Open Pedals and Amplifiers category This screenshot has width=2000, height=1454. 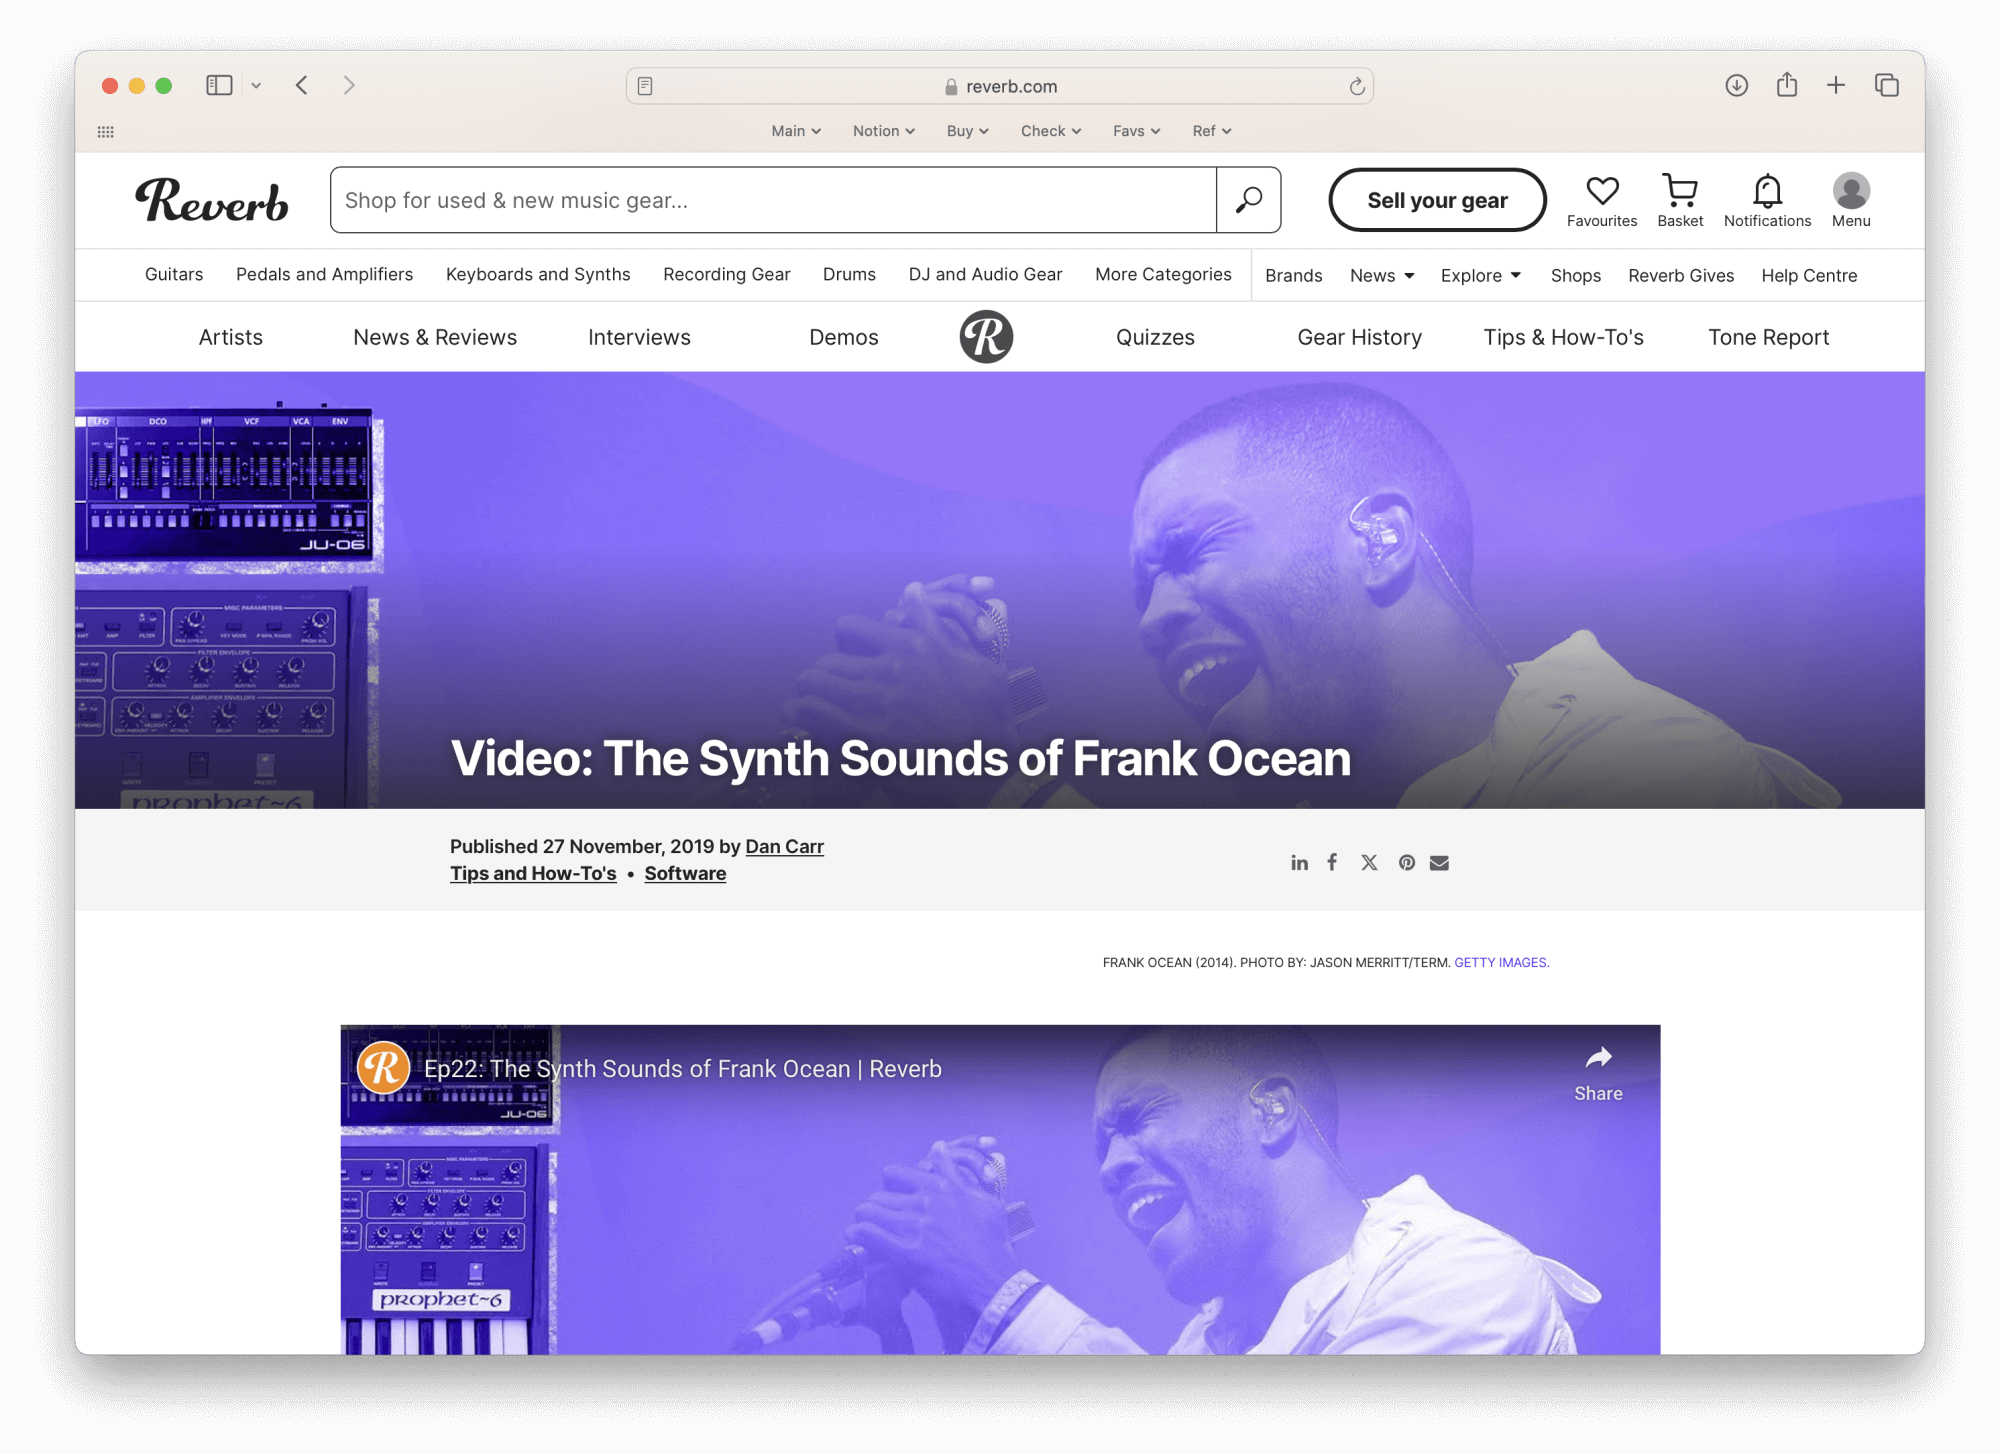[x=324, y=274]
